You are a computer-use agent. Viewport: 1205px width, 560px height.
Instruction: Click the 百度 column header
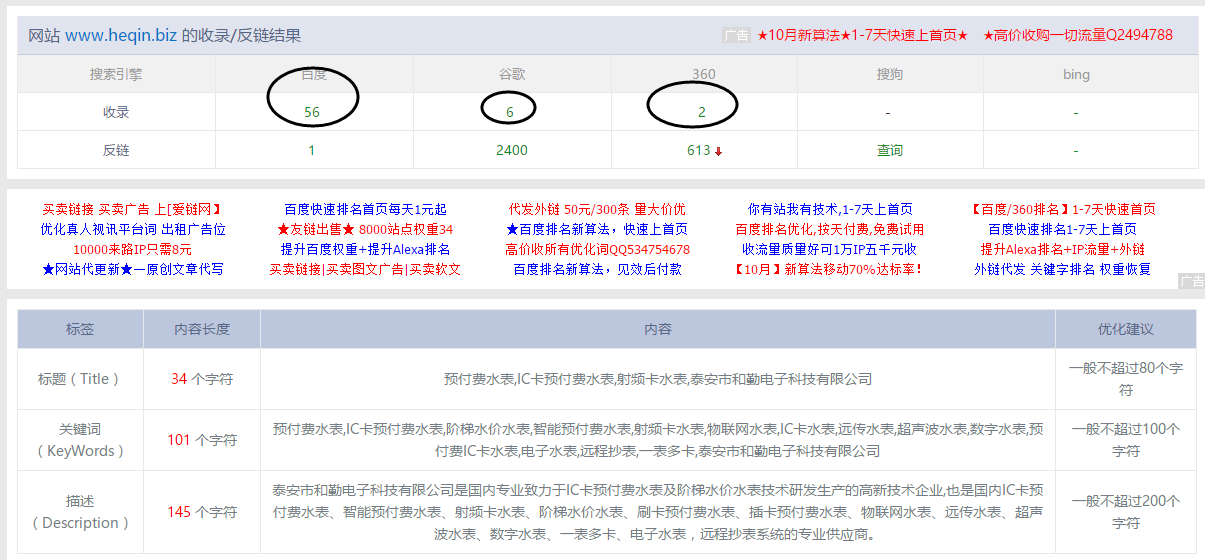314,74
